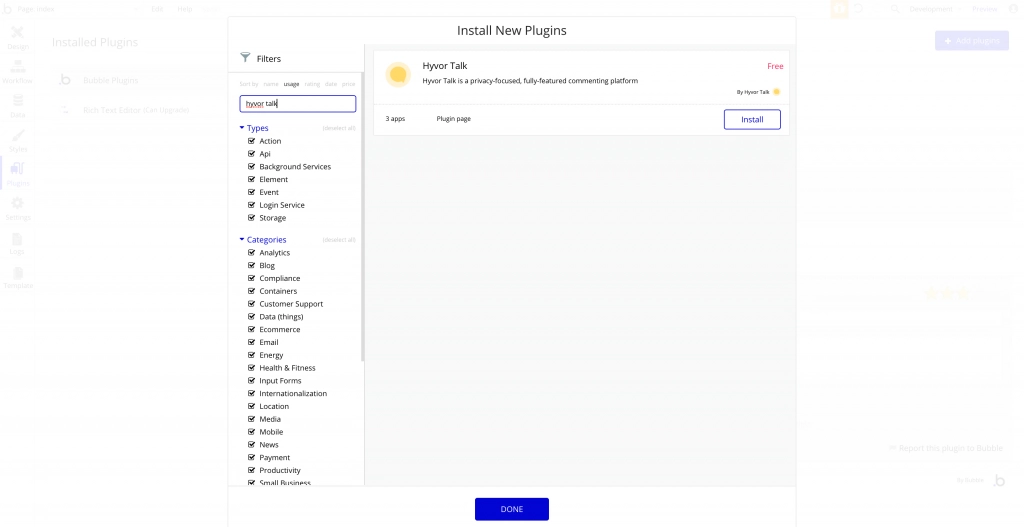This screenshot has width=1024, height=527.
Task: Toggle the Mobile category checkbox
Action: pyautogui.click(x=251, y=431)
